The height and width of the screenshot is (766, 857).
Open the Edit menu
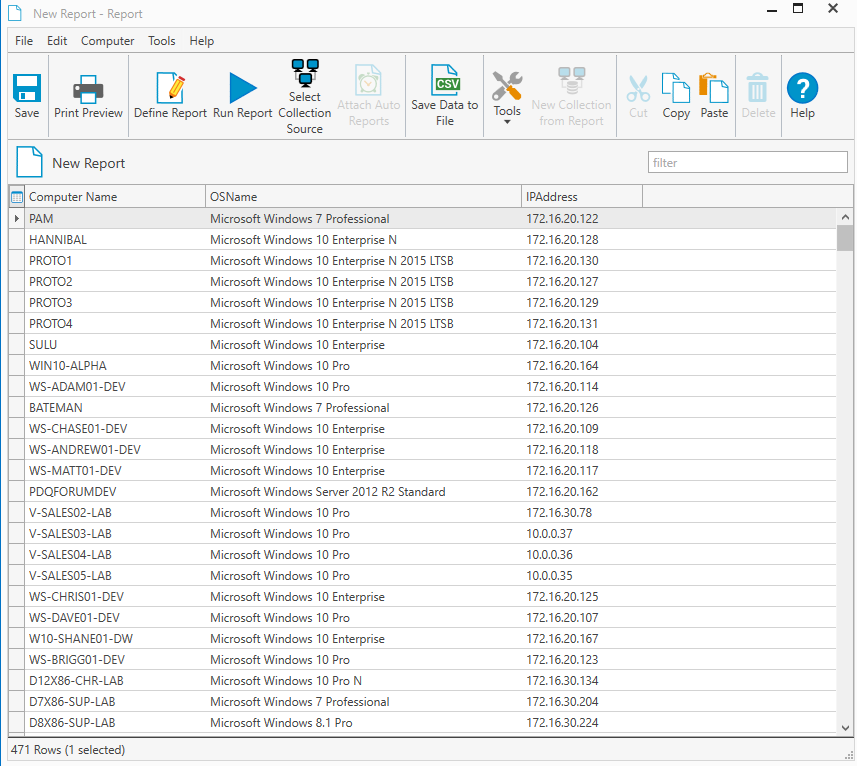[57, 41]
